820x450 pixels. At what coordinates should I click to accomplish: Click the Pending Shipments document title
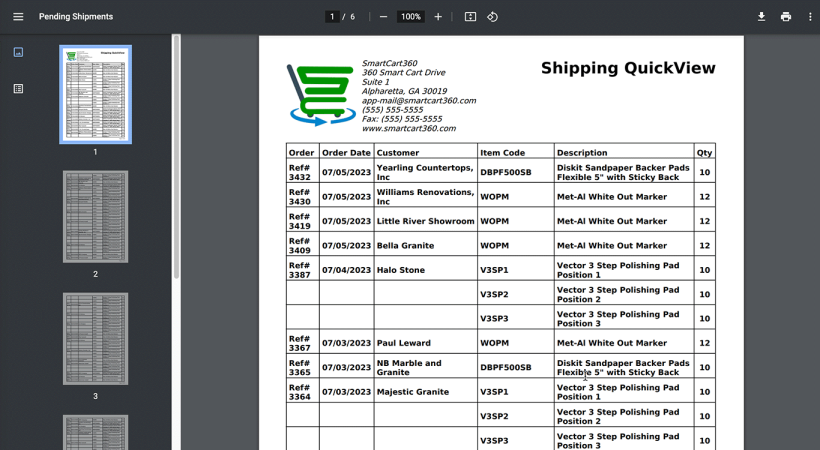[x=76, y=17]
